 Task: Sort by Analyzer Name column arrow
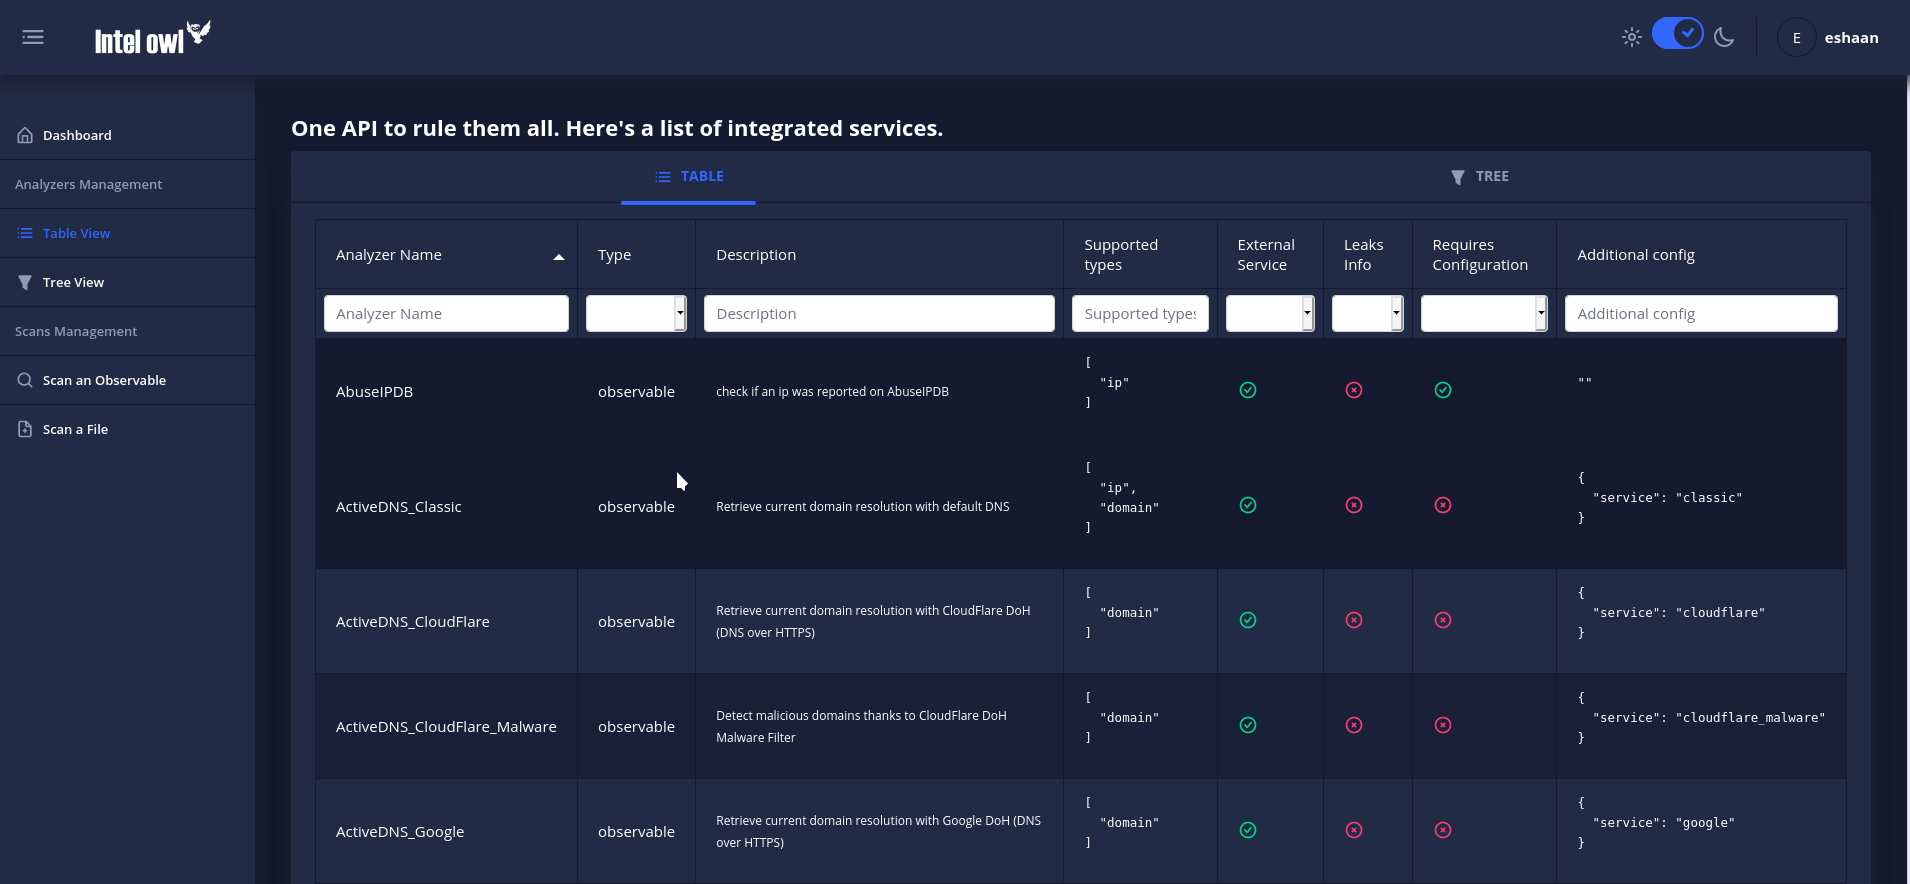pos(559,257)
